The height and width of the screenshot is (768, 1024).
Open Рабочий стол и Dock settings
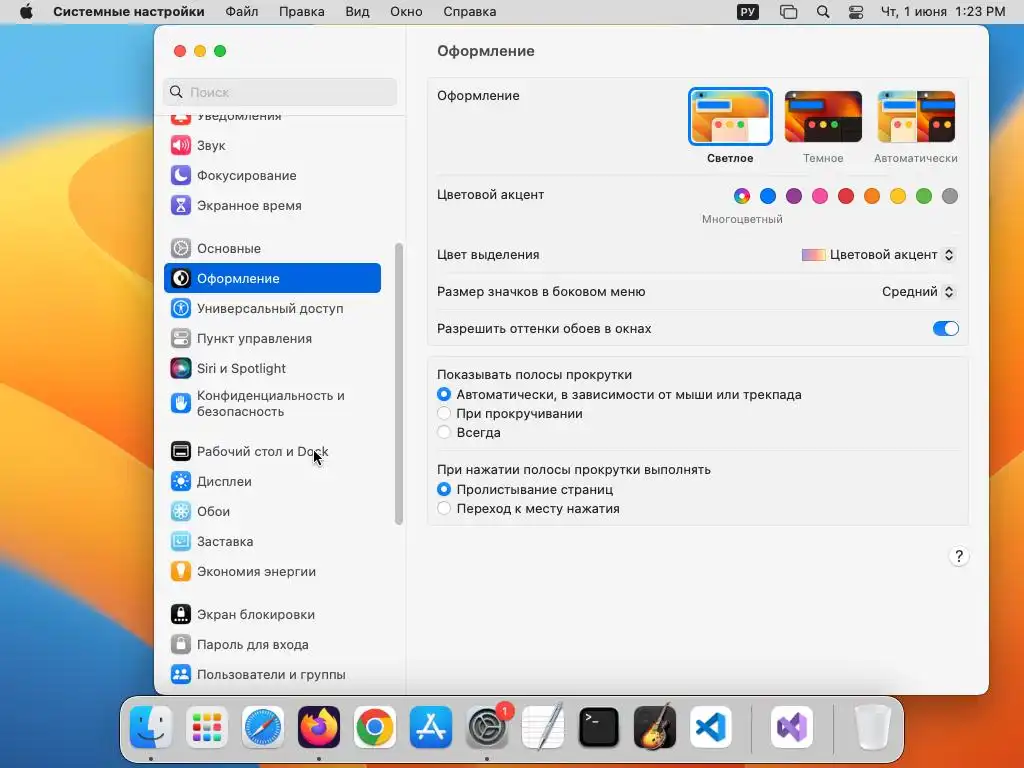click(x=272, y=451)
